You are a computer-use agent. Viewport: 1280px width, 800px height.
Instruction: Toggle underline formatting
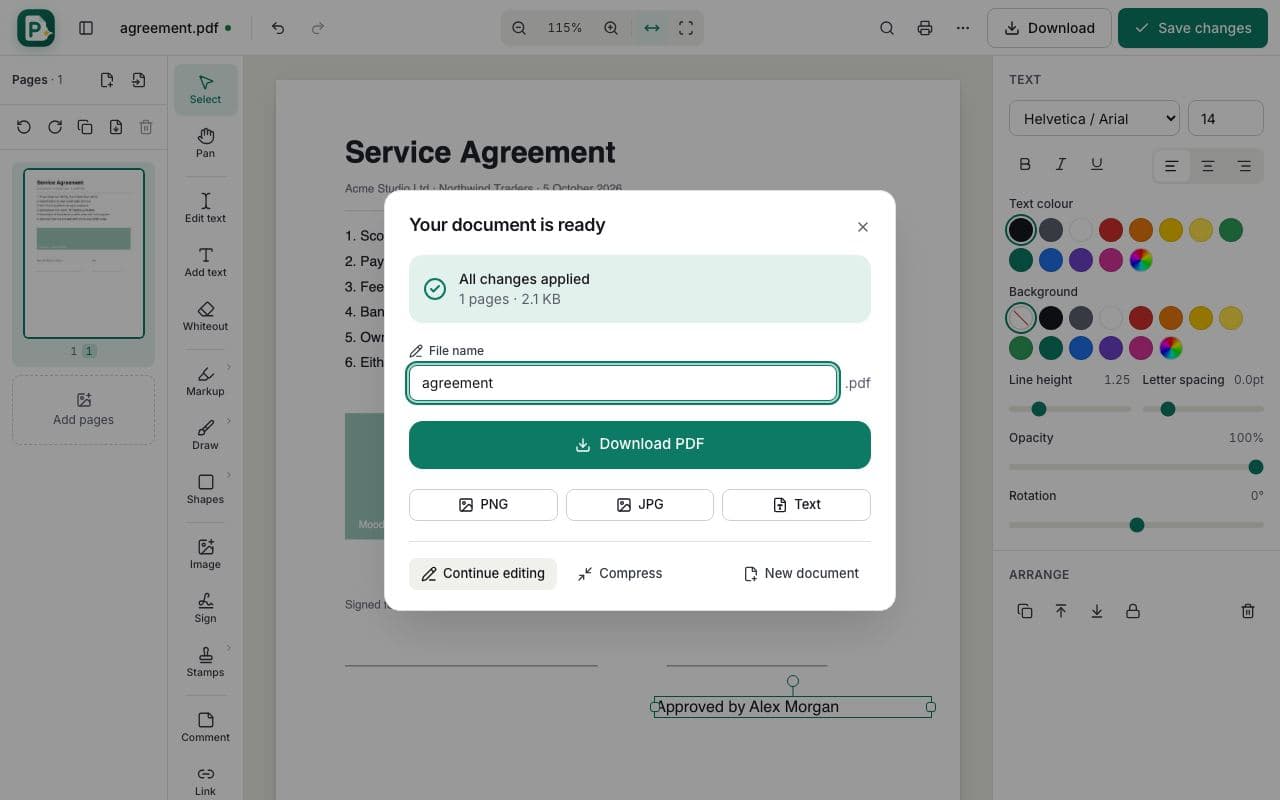1097,164
